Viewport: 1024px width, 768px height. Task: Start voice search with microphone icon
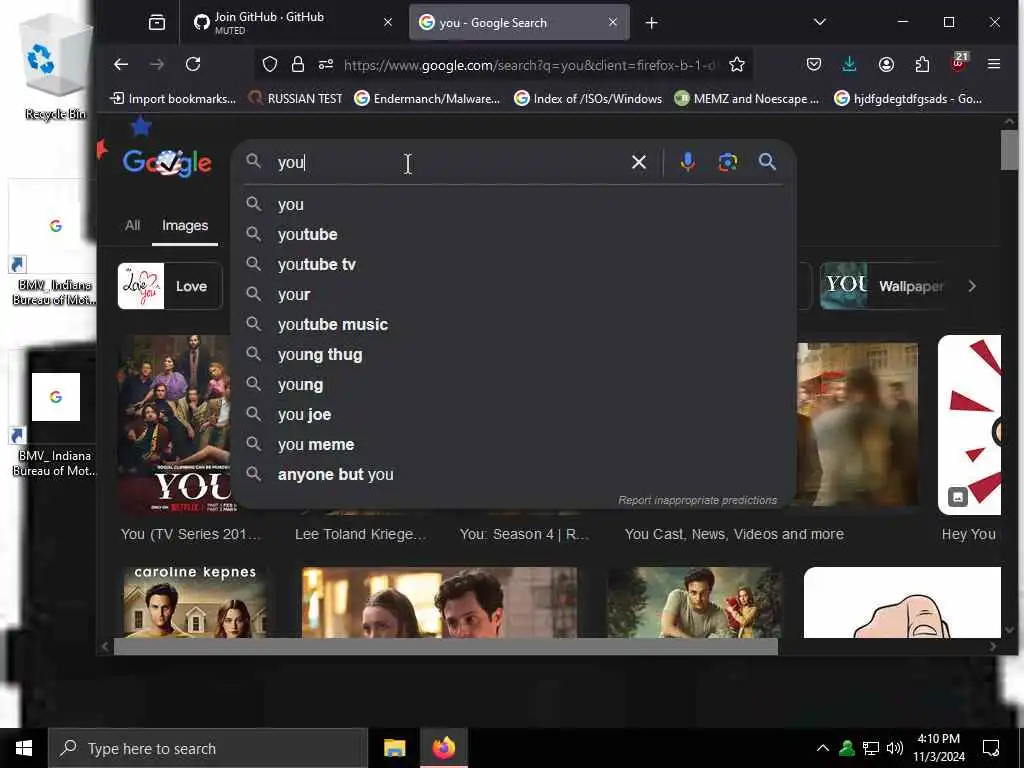(687, 162)
